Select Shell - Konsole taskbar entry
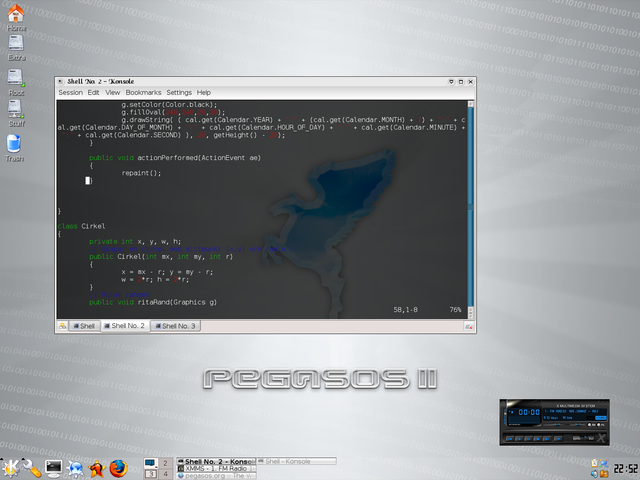 (x=297, y=461)
